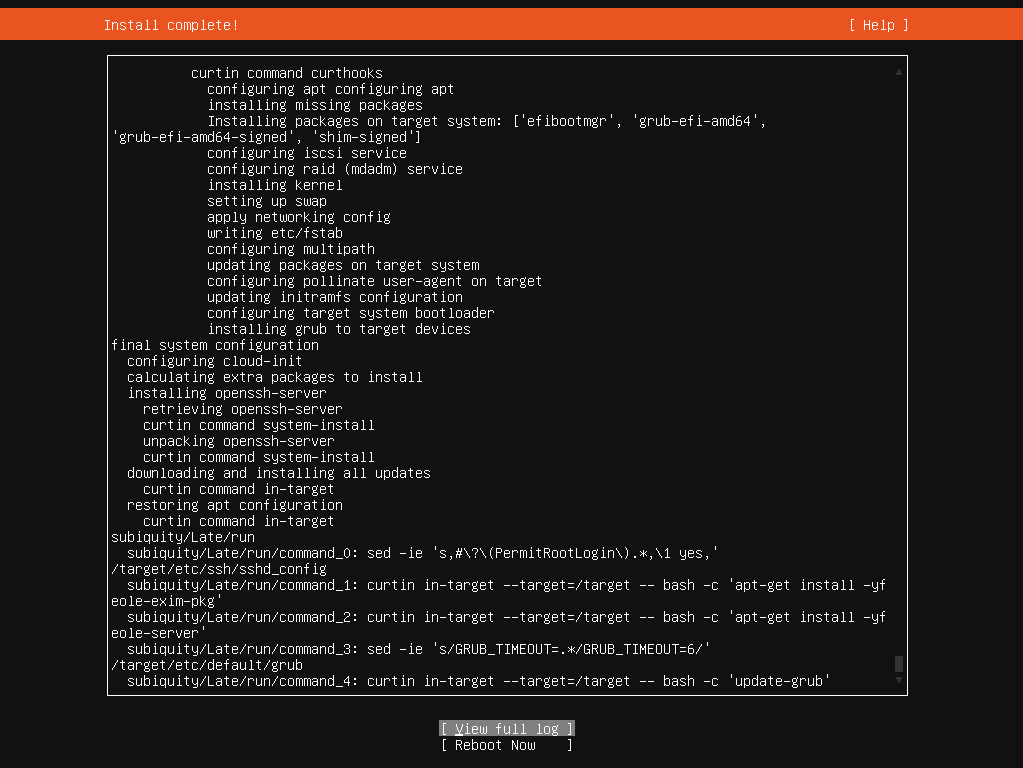
Task: Click the "'grub-efi-amd64-signed', 'shim-signed']" line
Action: (x=267, y=137)
